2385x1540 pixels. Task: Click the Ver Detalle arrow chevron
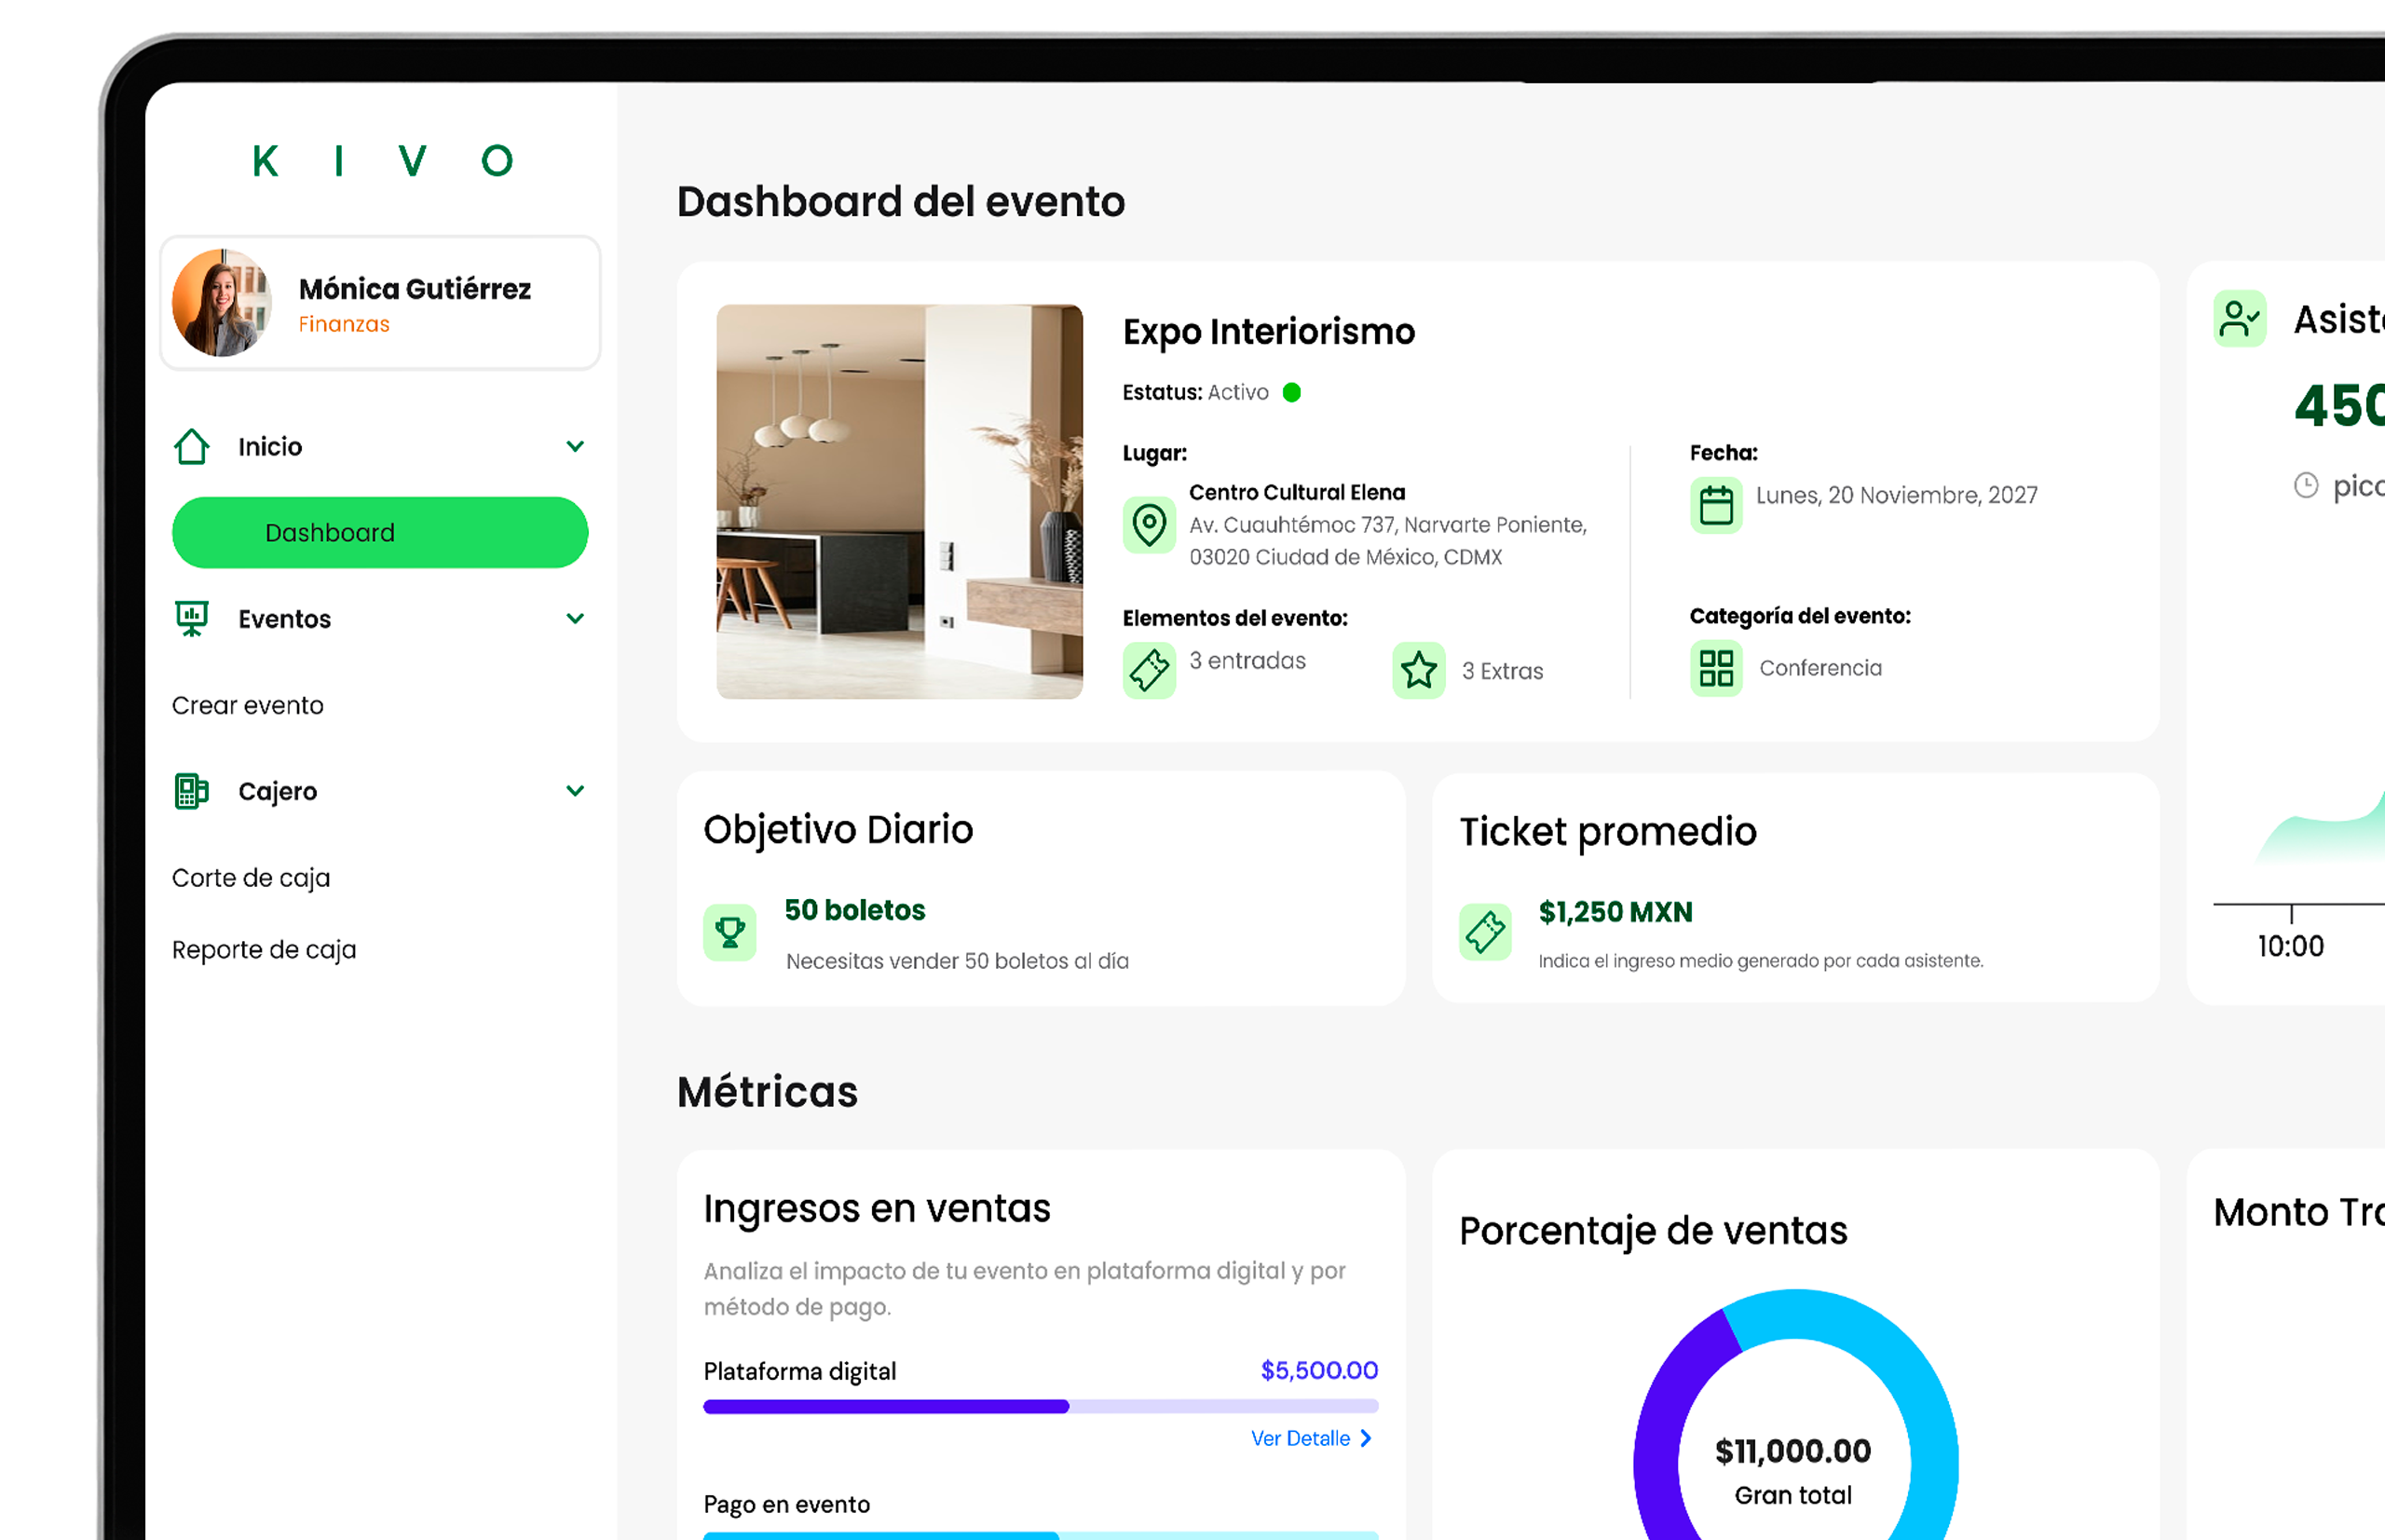[1366, 1438]
